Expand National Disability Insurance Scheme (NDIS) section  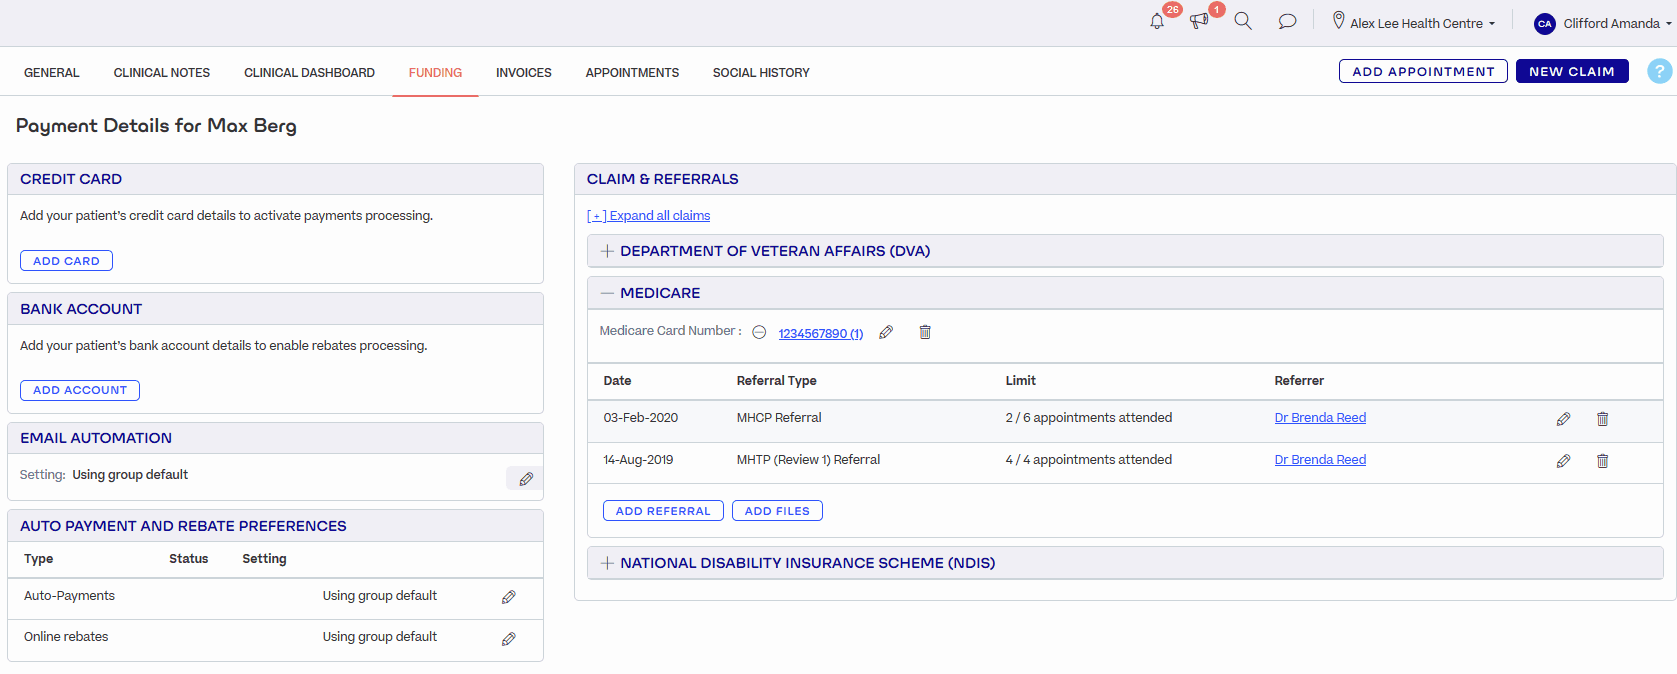click(x=607, y=563)
